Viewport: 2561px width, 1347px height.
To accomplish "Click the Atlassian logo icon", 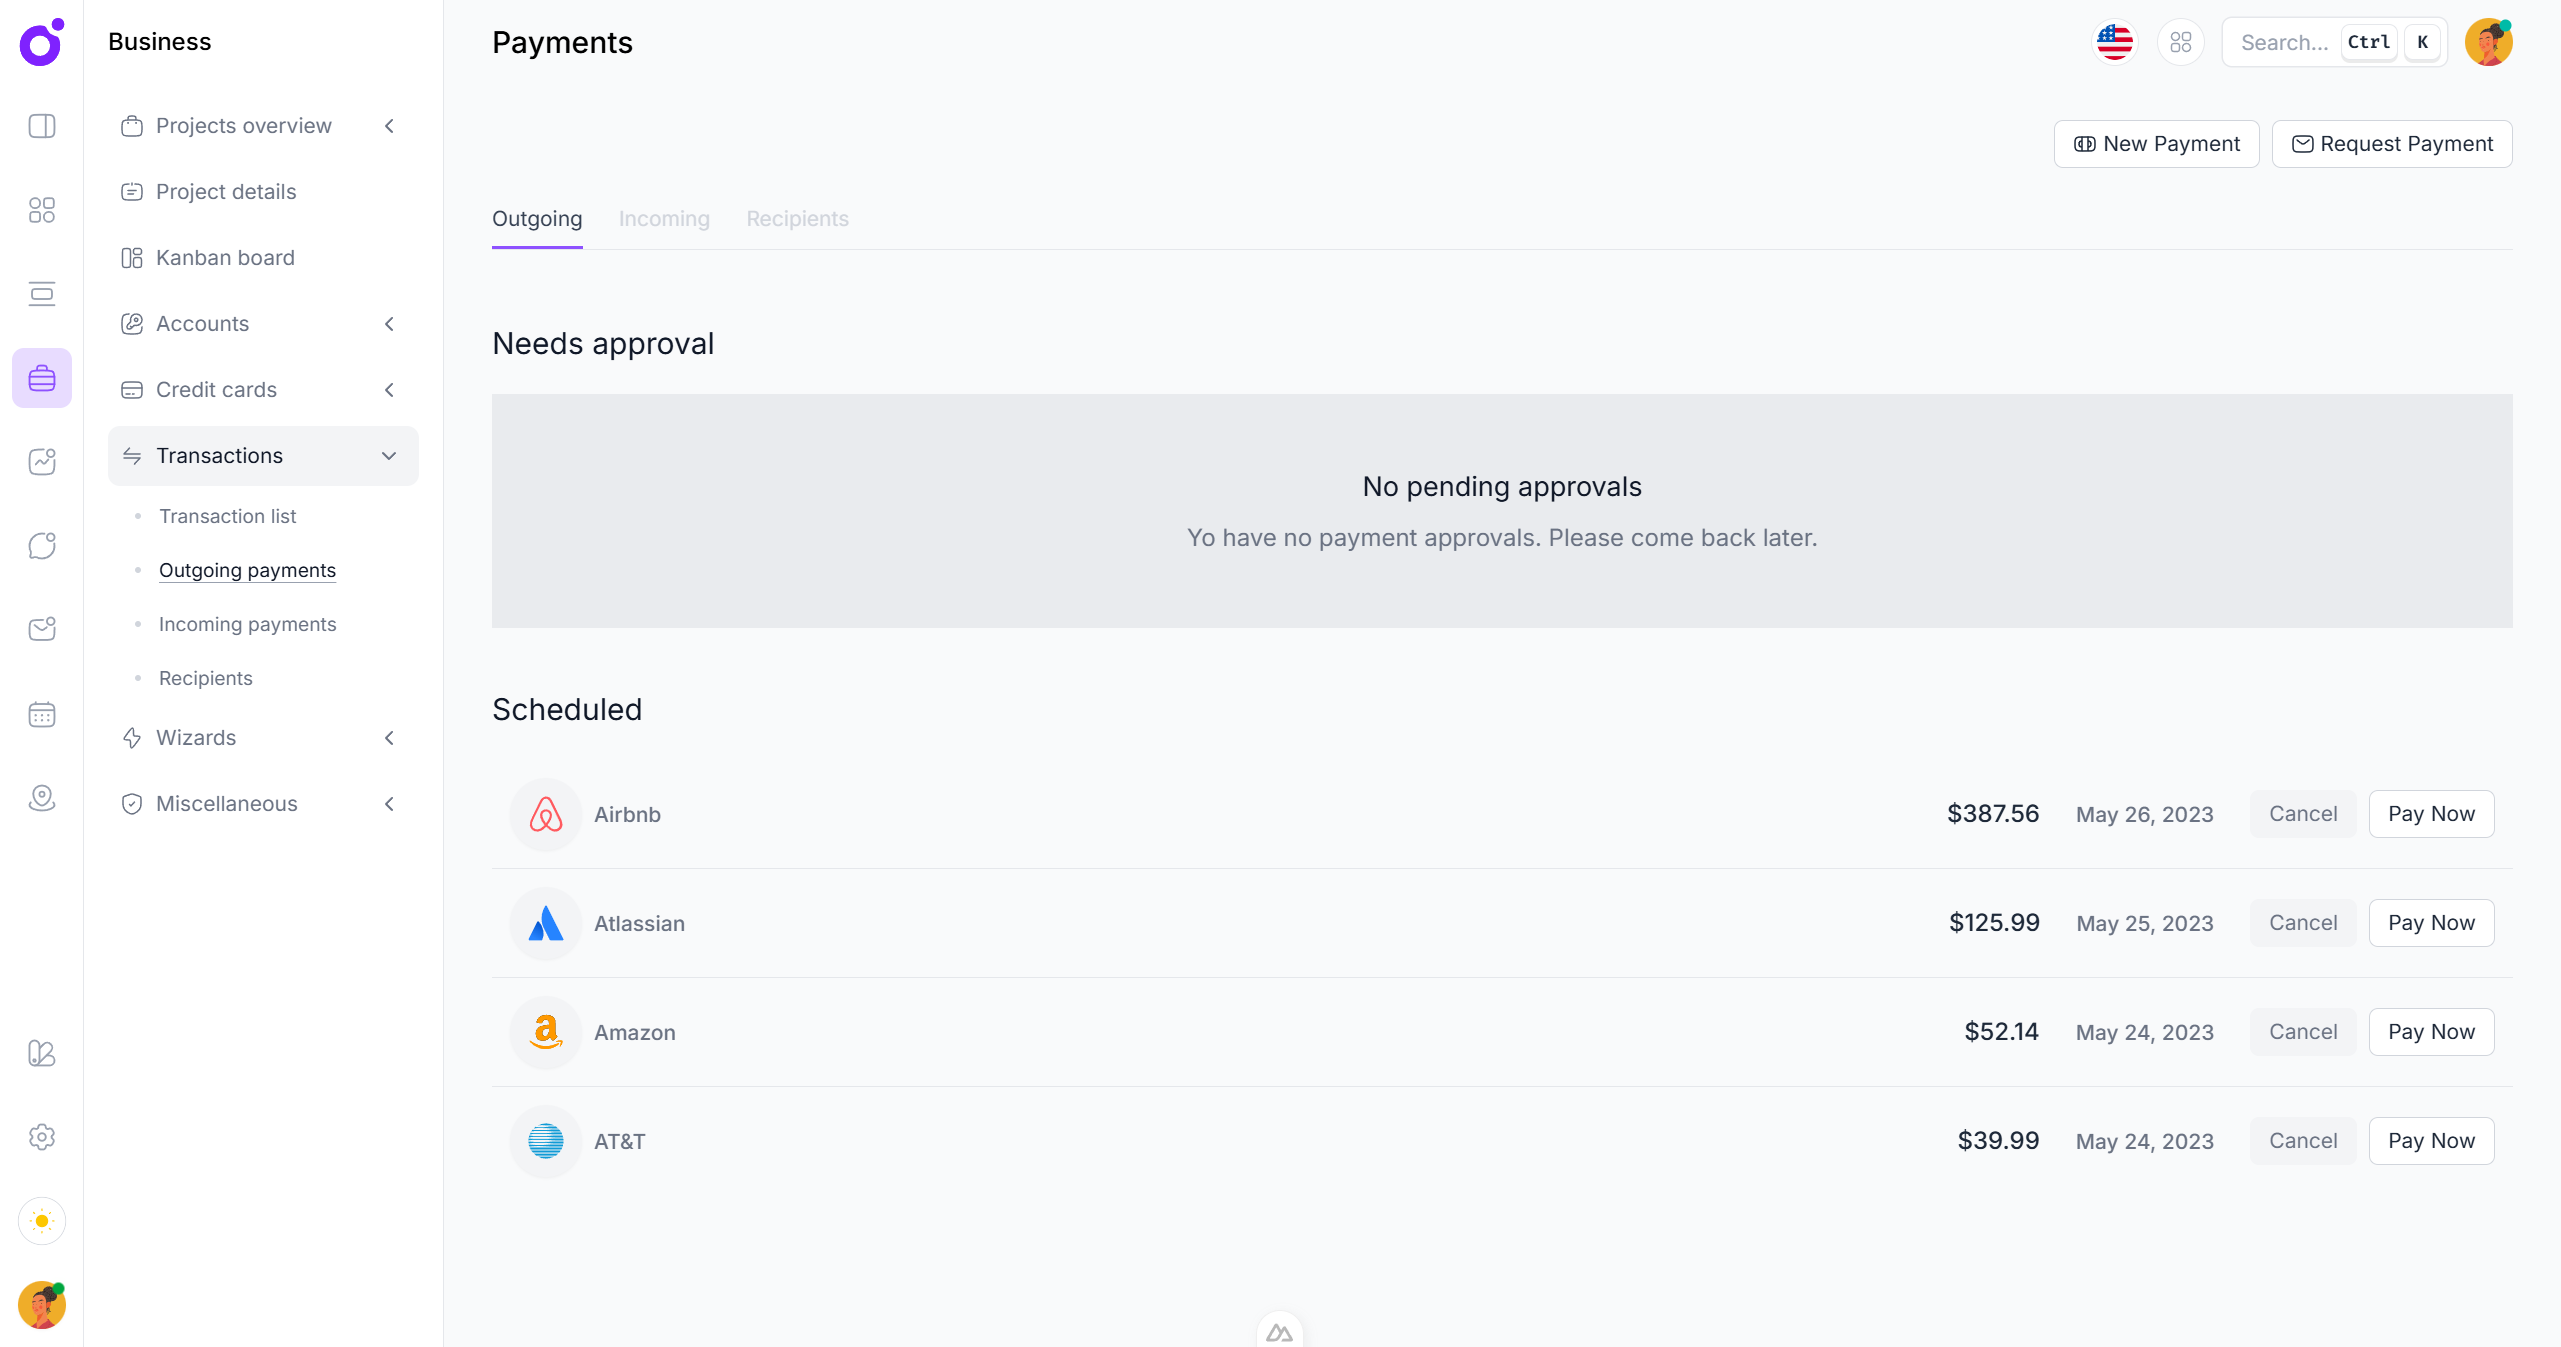I will pyautogui.click(x=546, y=924).
